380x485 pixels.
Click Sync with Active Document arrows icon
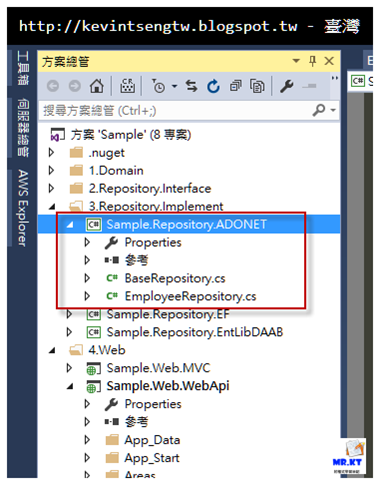point(191,86)
